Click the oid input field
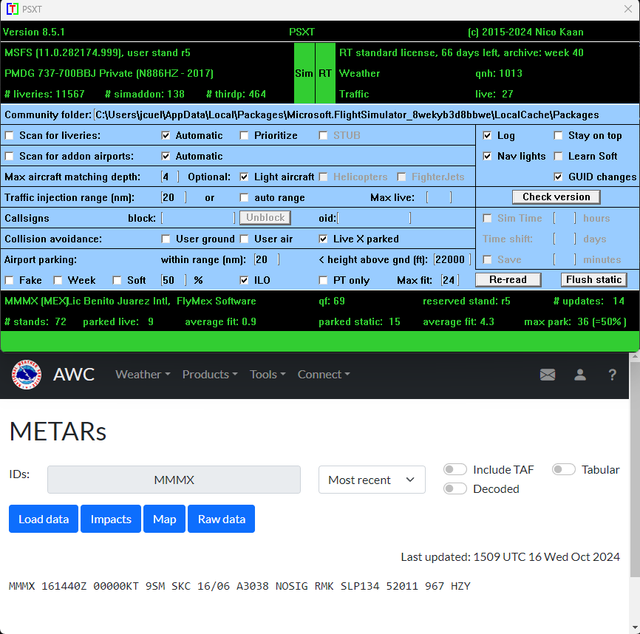640x634 pixels. pos(374,218)
